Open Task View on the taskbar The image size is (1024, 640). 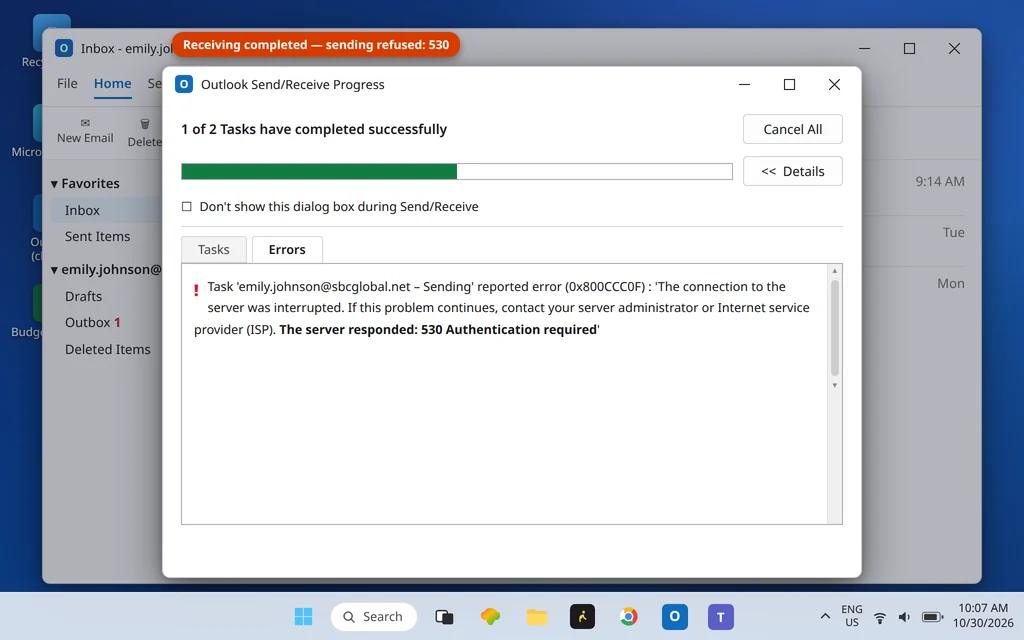coord(444,616)
